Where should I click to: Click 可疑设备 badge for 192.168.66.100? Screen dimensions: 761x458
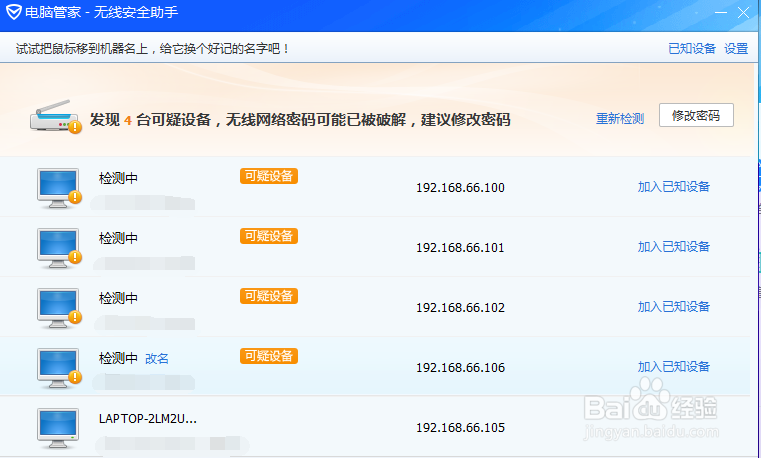[x=268, y=176]
